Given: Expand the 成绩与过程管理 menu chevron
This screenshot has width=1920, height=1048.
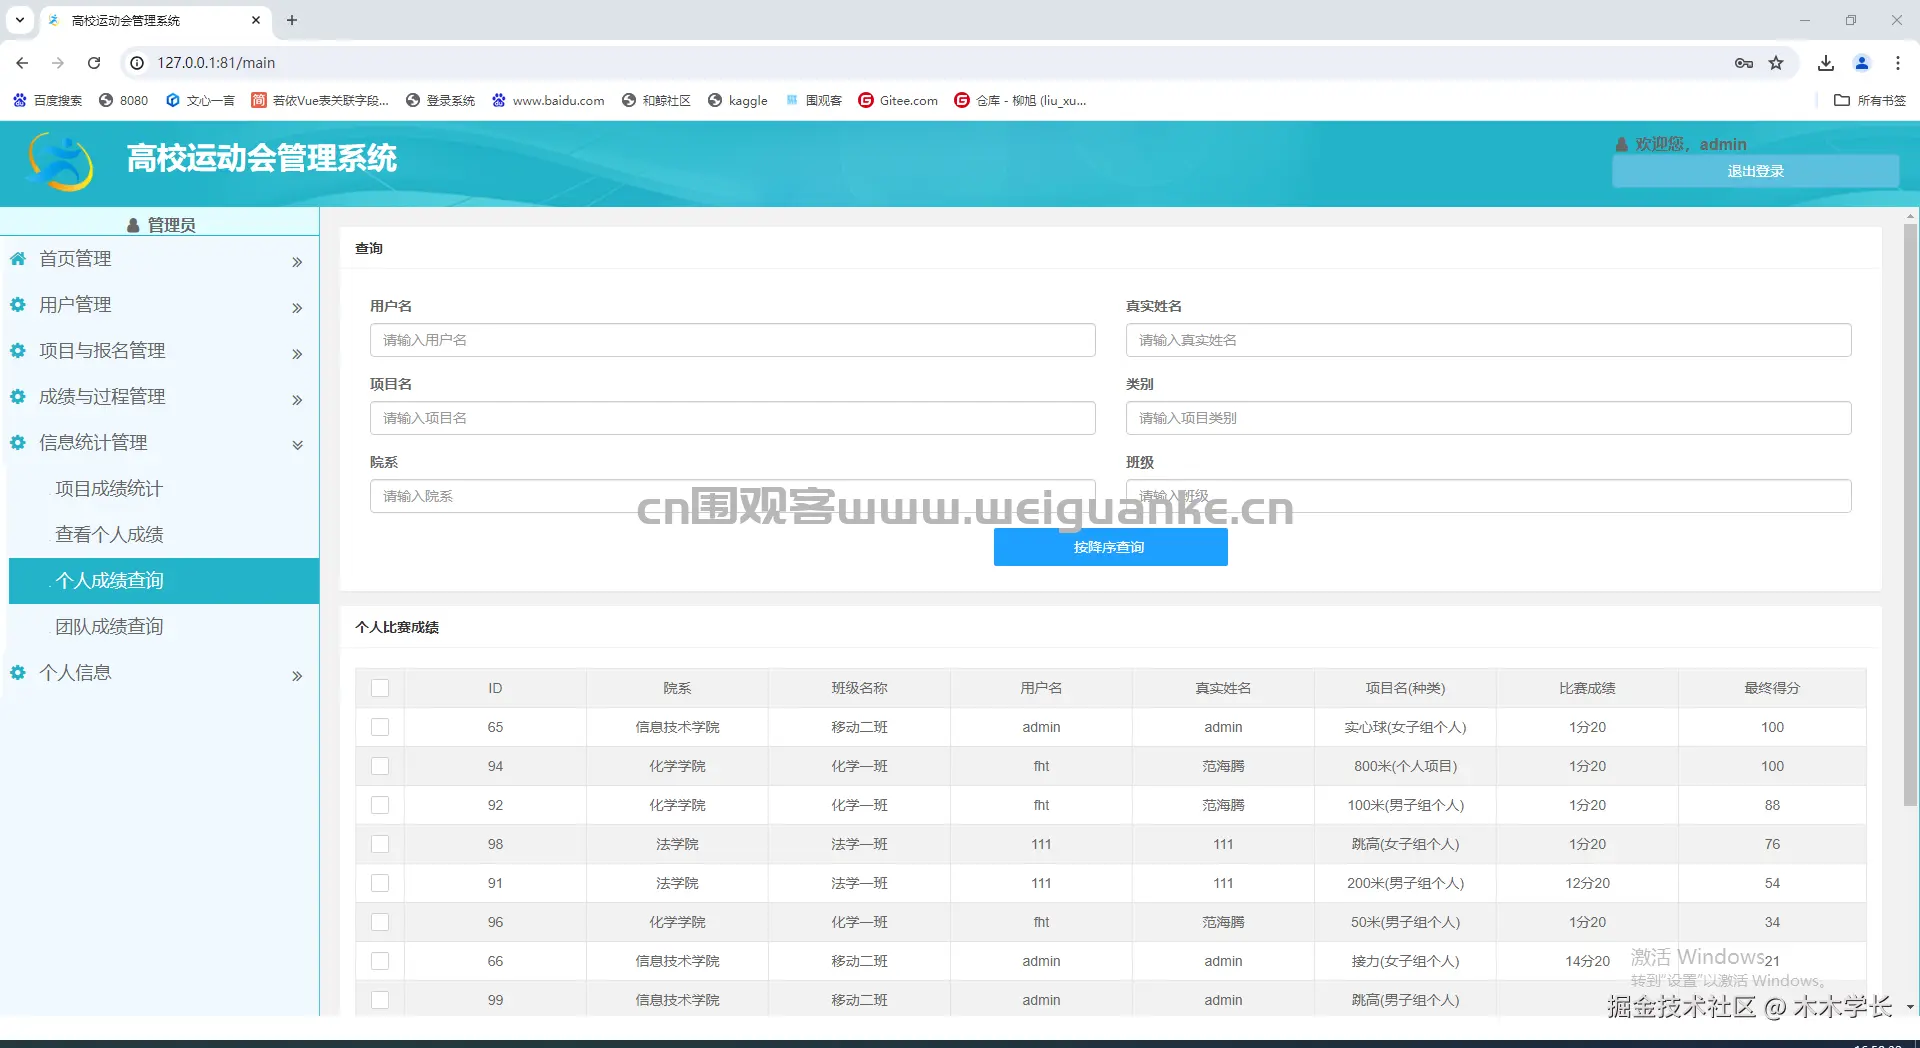Looking at the screenshot, I should tap(297, 400).
